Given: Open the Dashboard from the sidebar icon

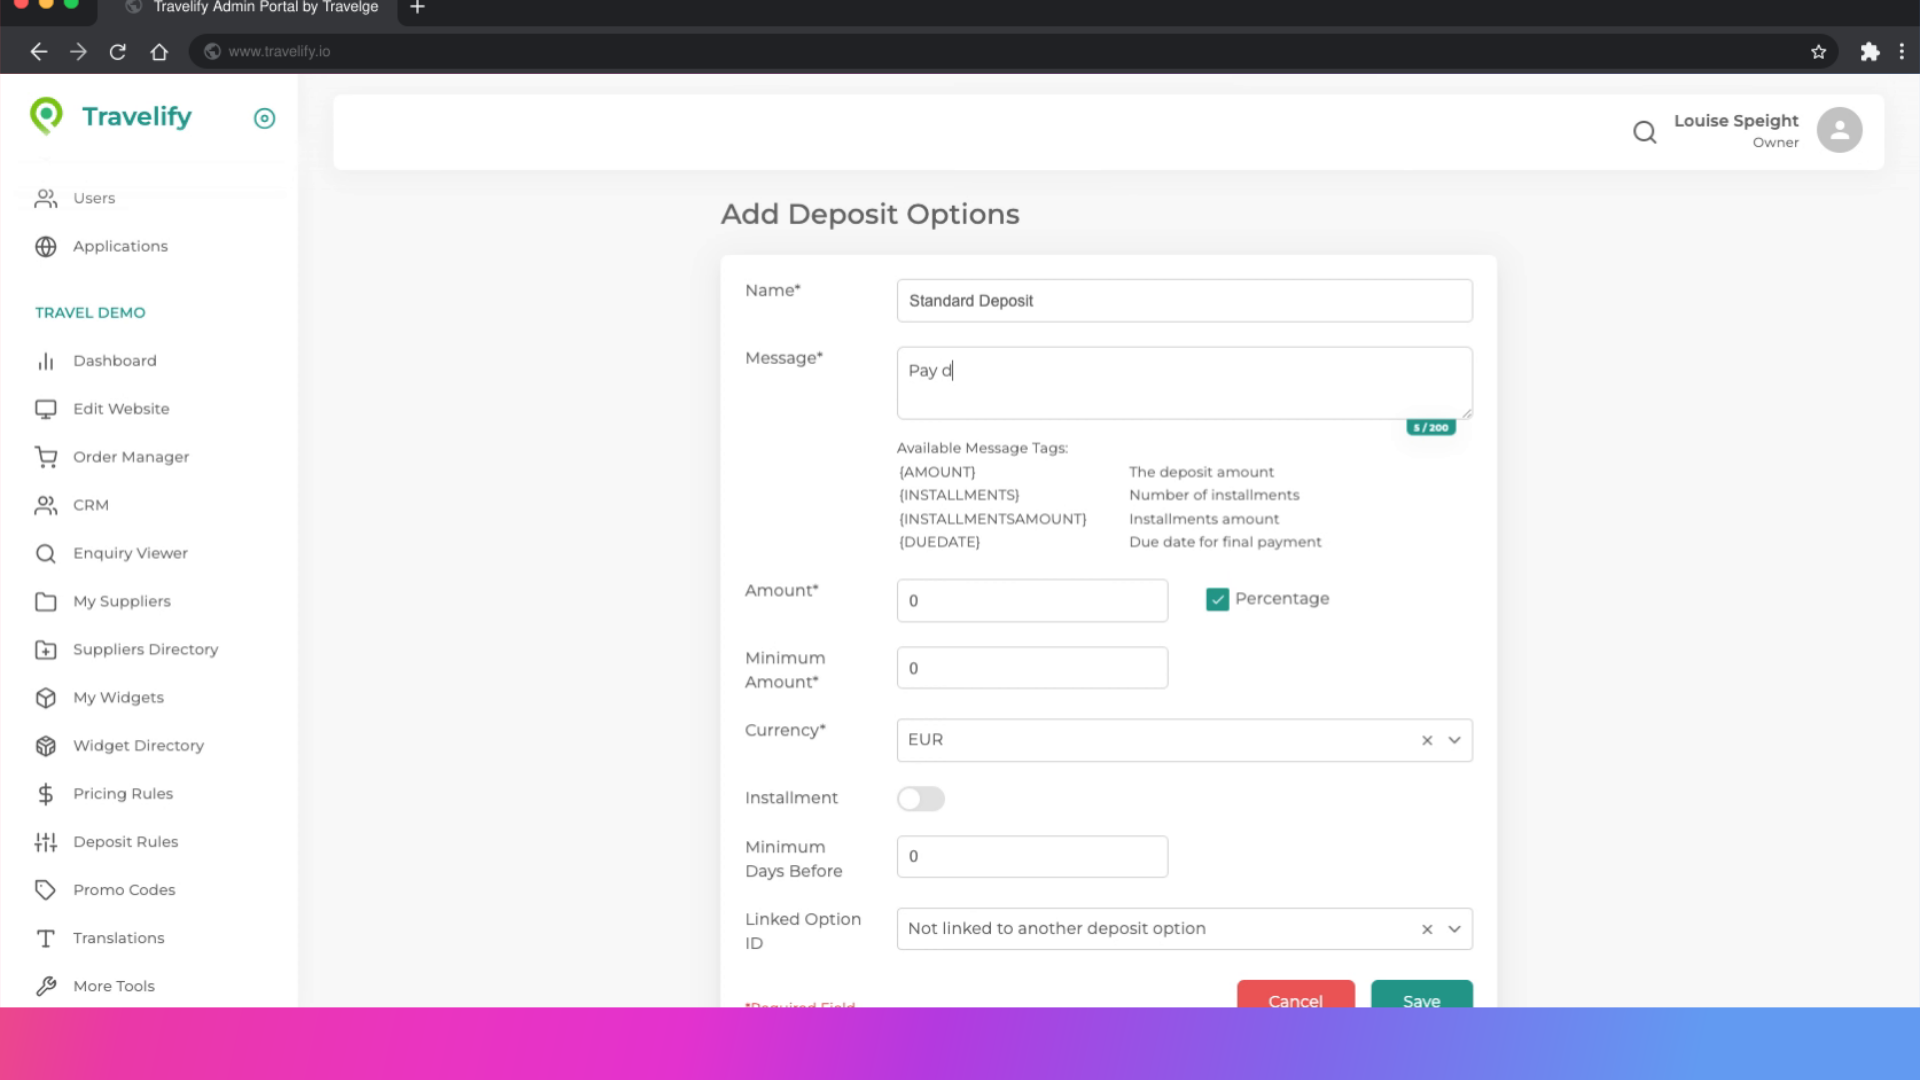Looking at the screenshot, I should pyautogui.click(x=45, y=361).
